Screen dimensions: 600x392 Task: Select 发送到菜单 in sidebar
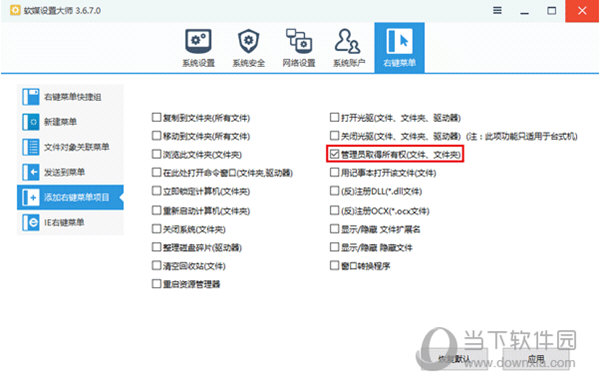click(70, 172)
